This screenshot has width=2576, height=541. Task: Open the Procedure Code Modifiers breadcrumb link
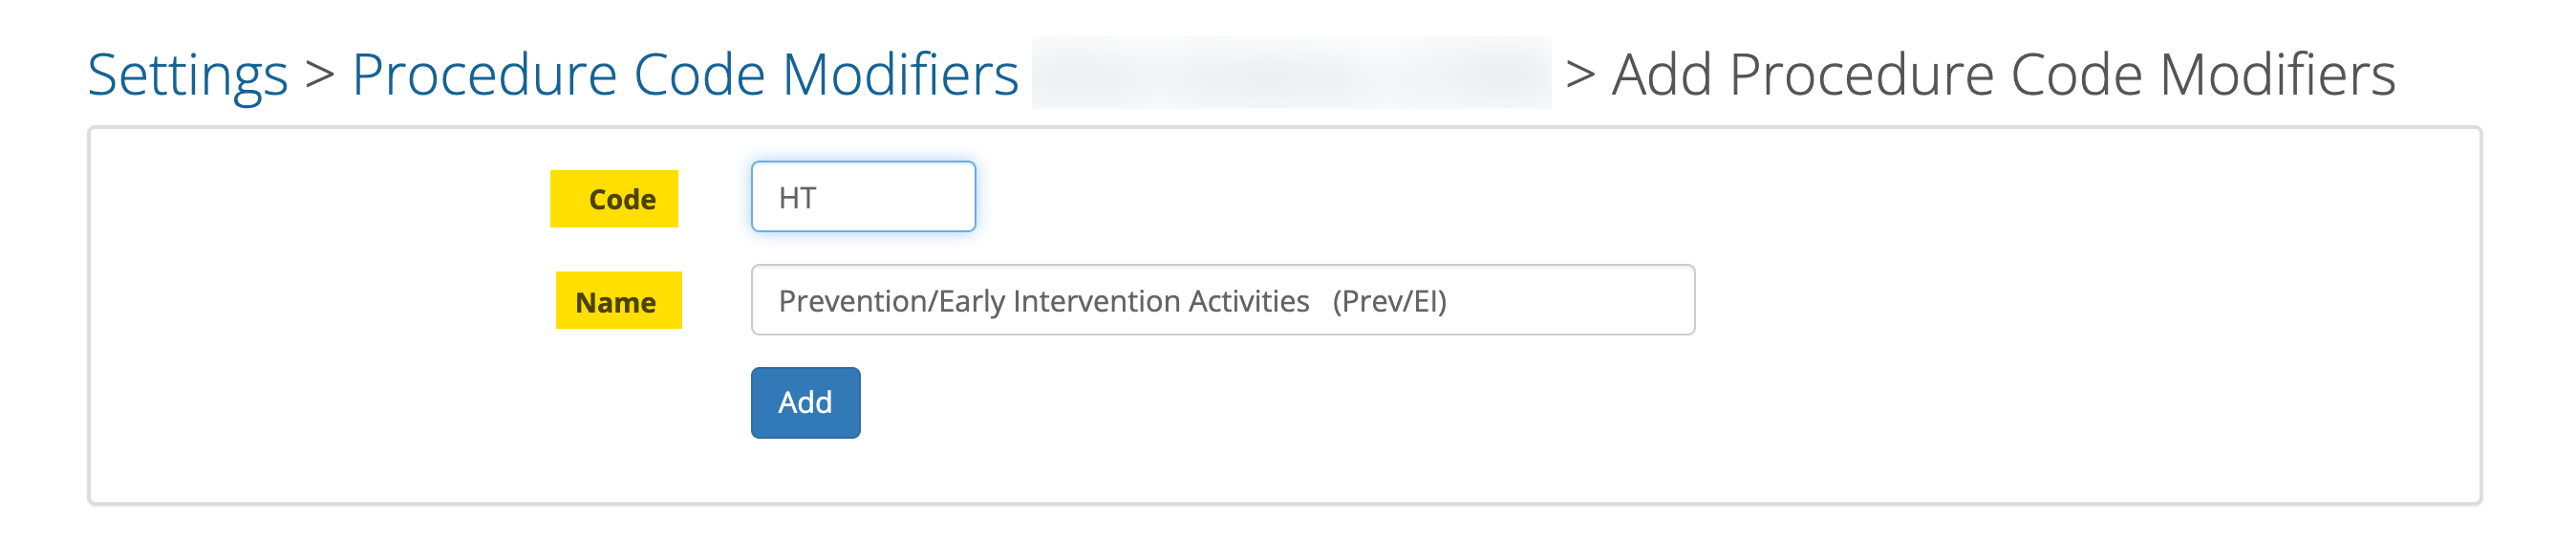pos(685,75)
